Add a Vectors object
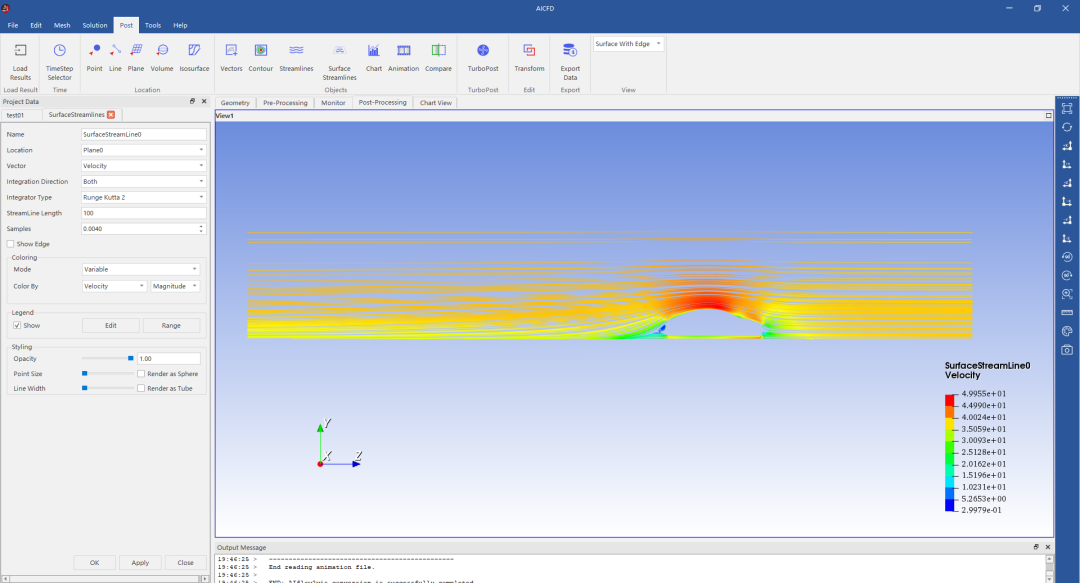Image resolution: width=1080 pixels, height=583 pixels. [x=231, y=58]
